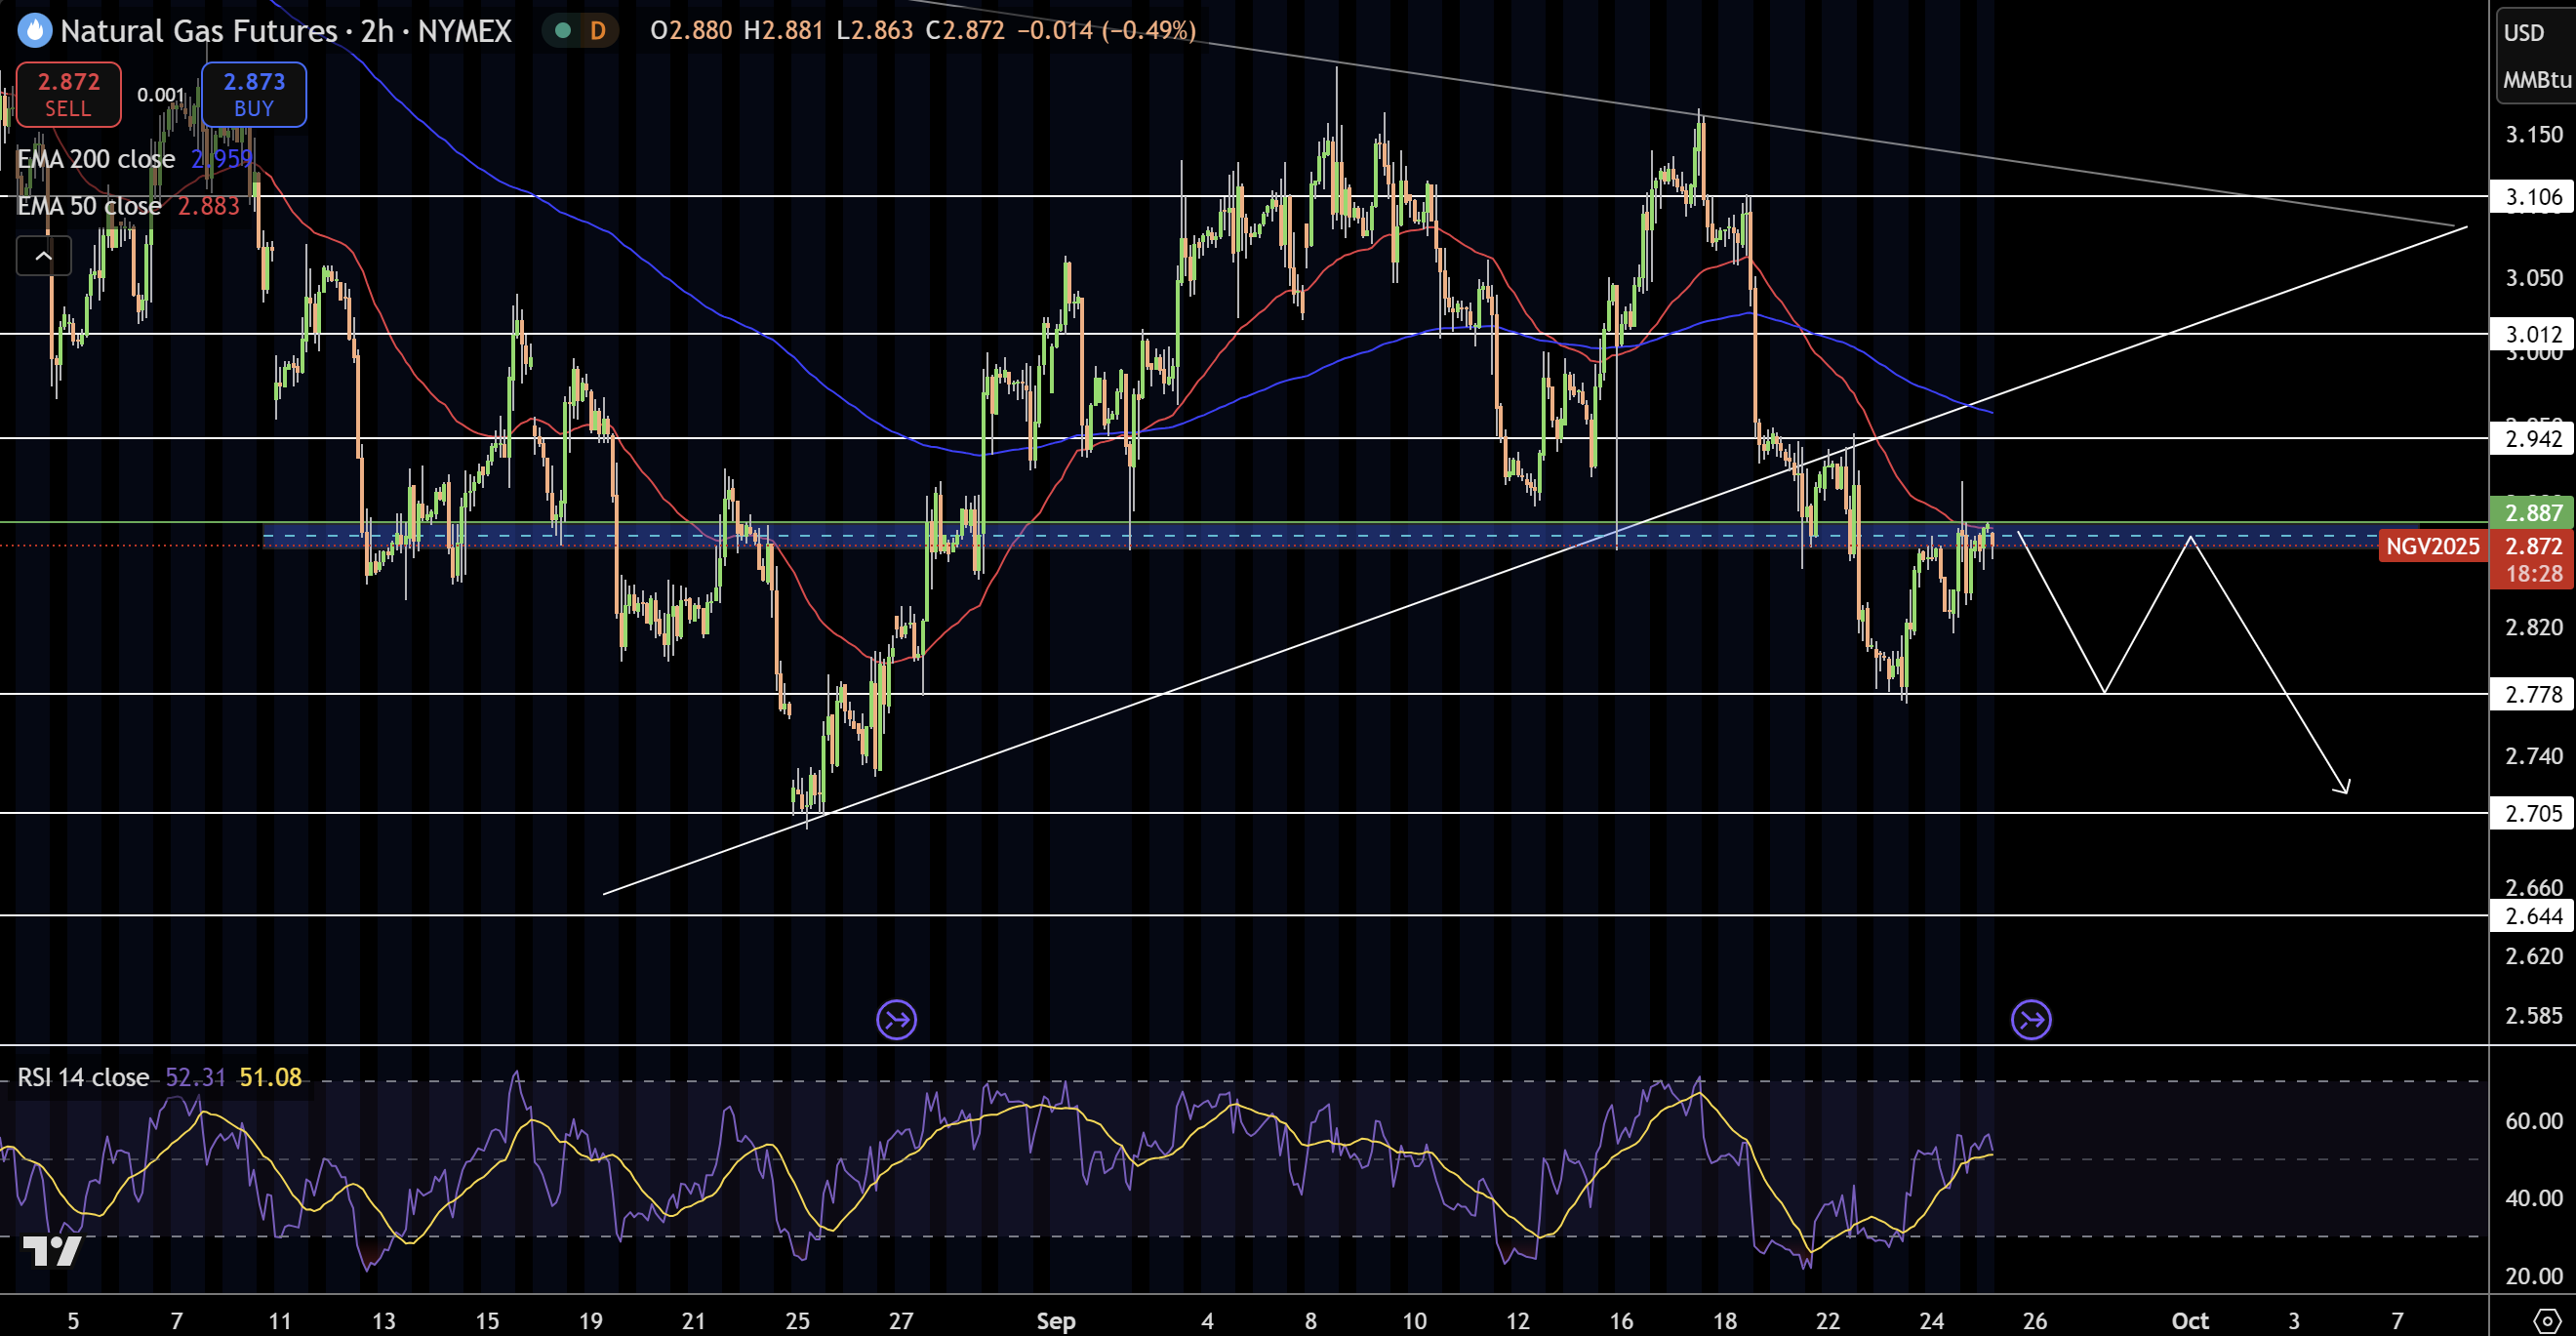Click the Oct date label on time axis
2576x1336 pixels.
point(2189,1320)
